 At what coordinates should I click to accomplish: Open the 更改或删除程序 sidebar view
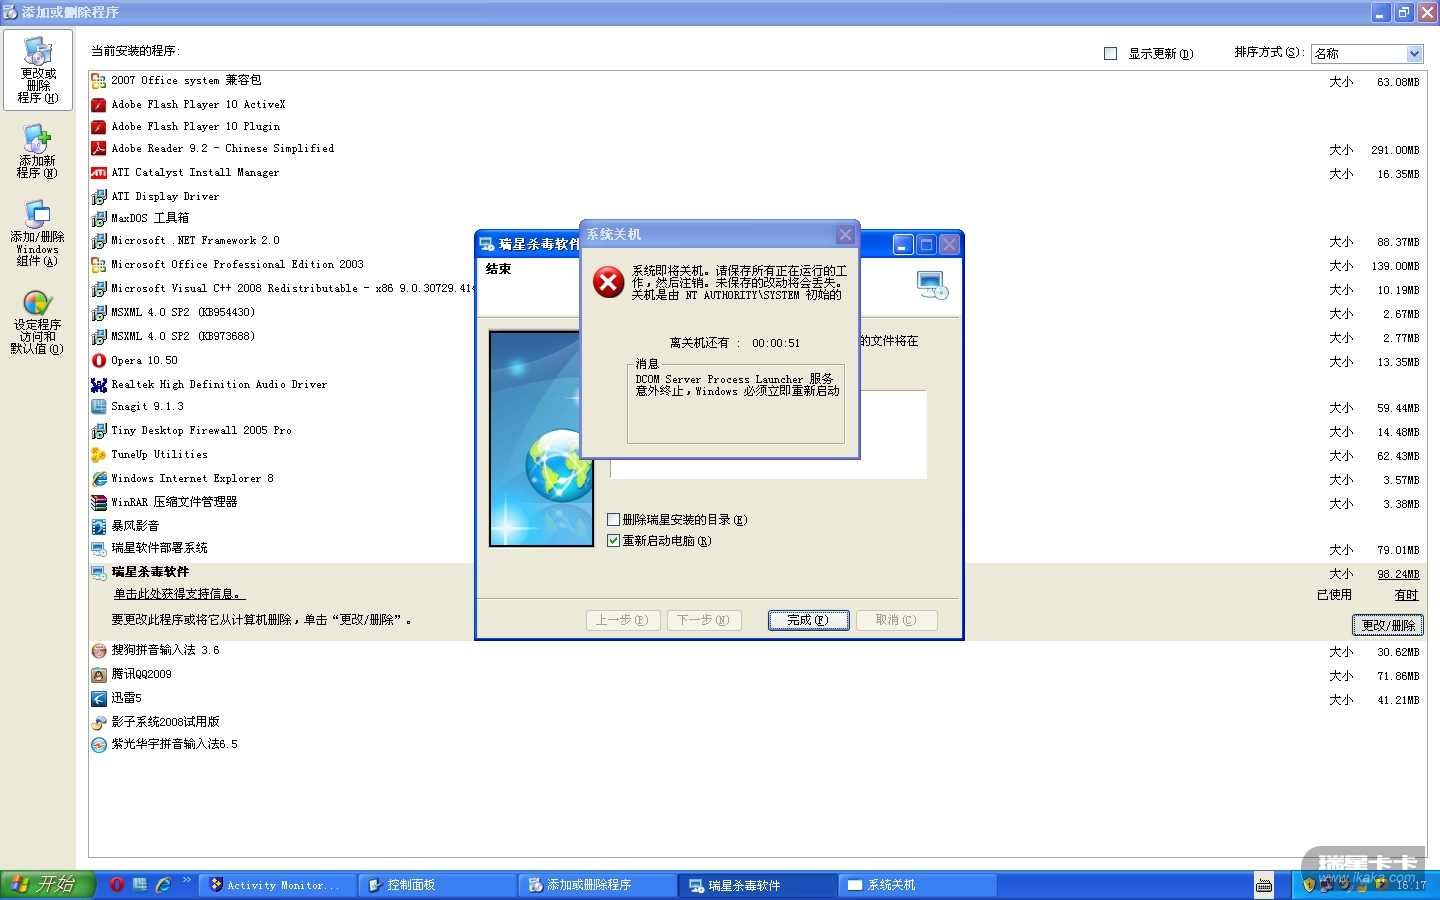pyautogui.click(x=38, y=70)
